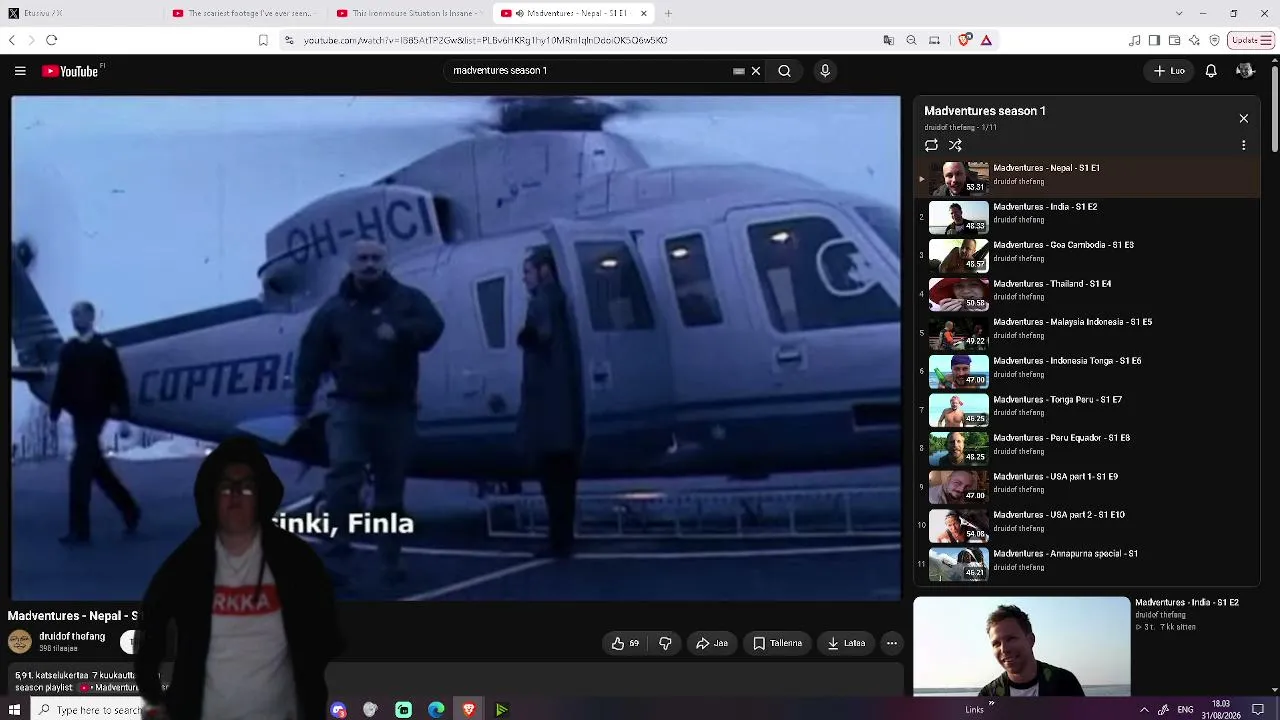Focus the YouTube search field
Image resolution: width=1280 pixels, height=720 pixels.
click(590, 71)
